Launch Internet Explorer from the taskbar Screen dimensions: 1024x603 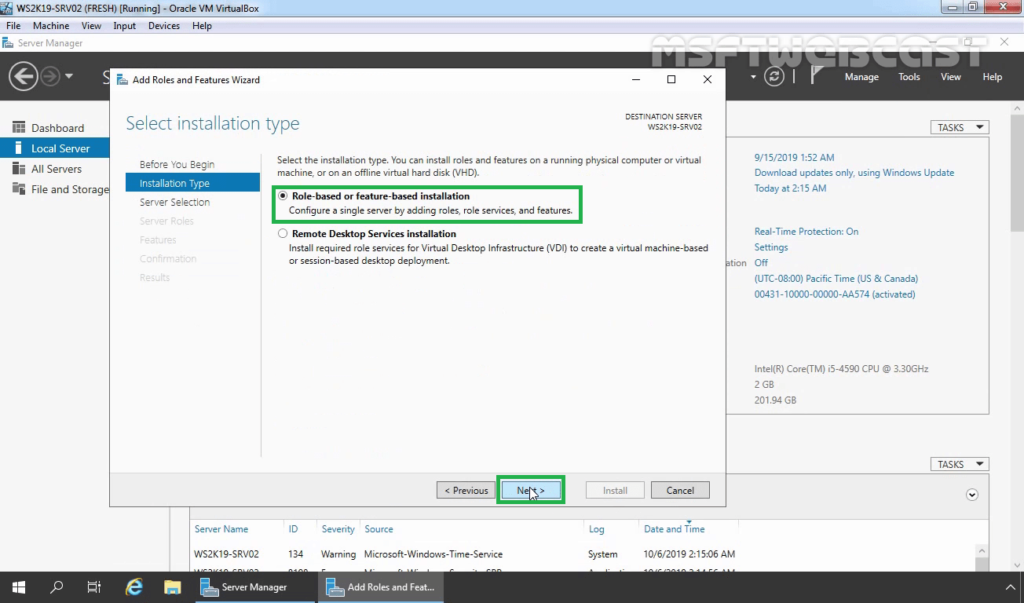coord(134,587)
